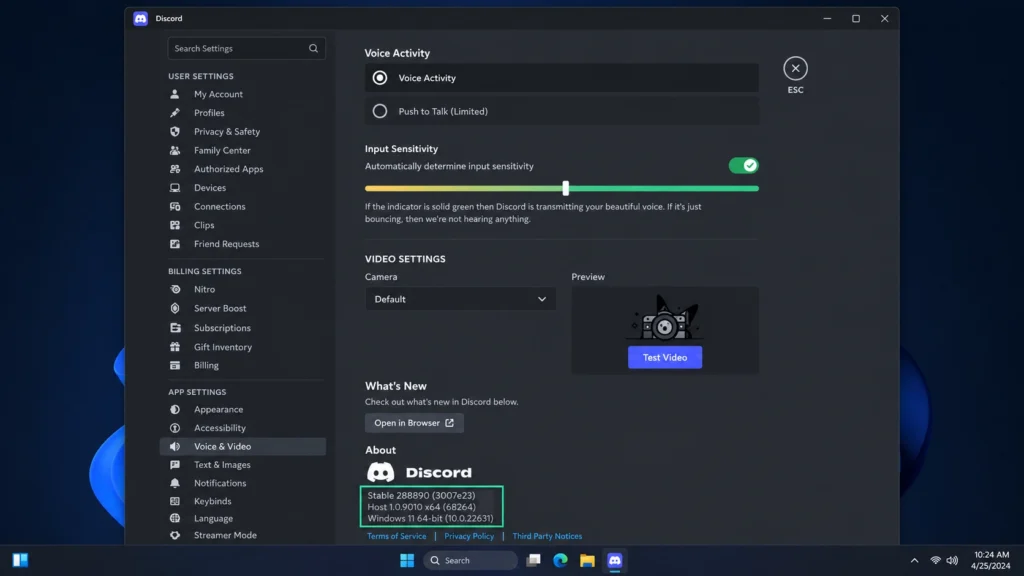The width and height of the screenshot is (1024, 576).
Task: Open Task View from taskbar
Action: pyautogui.click(x=534, y=560)
